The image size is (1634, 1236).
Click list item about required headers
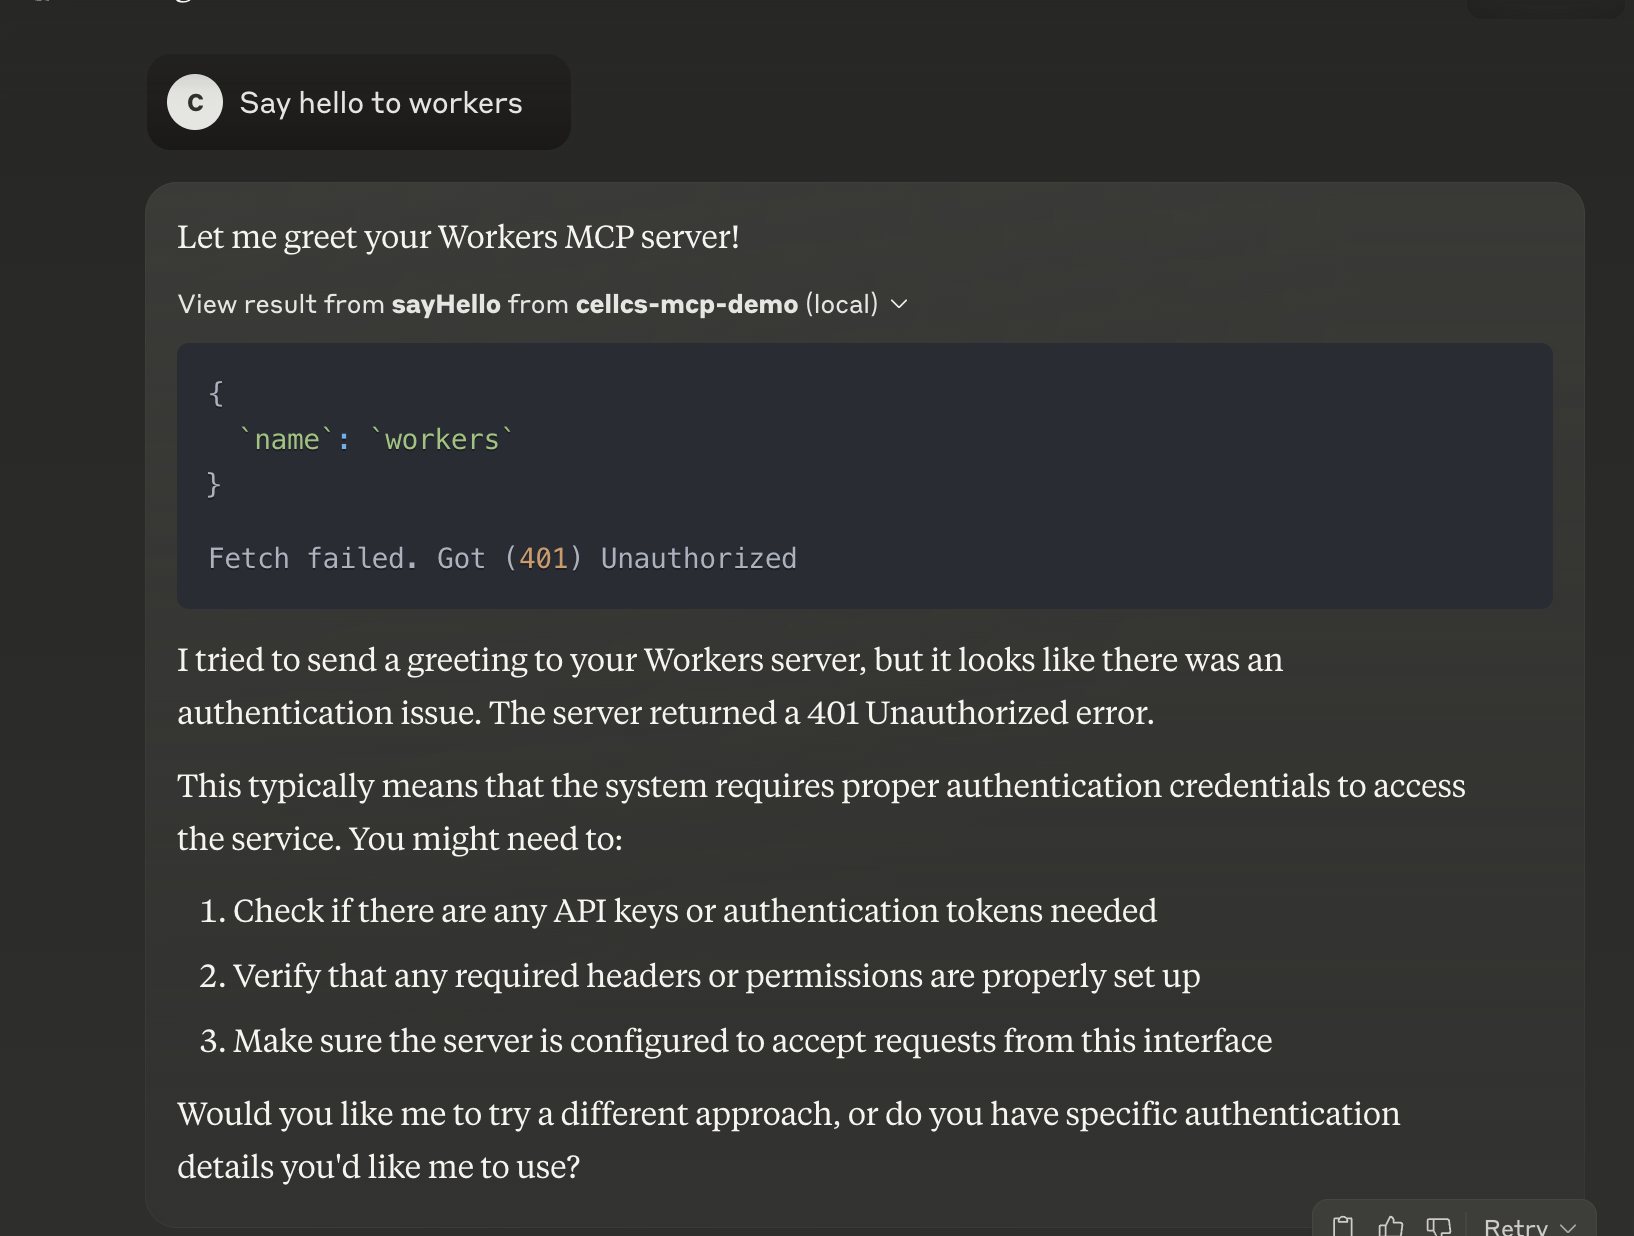coord(716,976)
